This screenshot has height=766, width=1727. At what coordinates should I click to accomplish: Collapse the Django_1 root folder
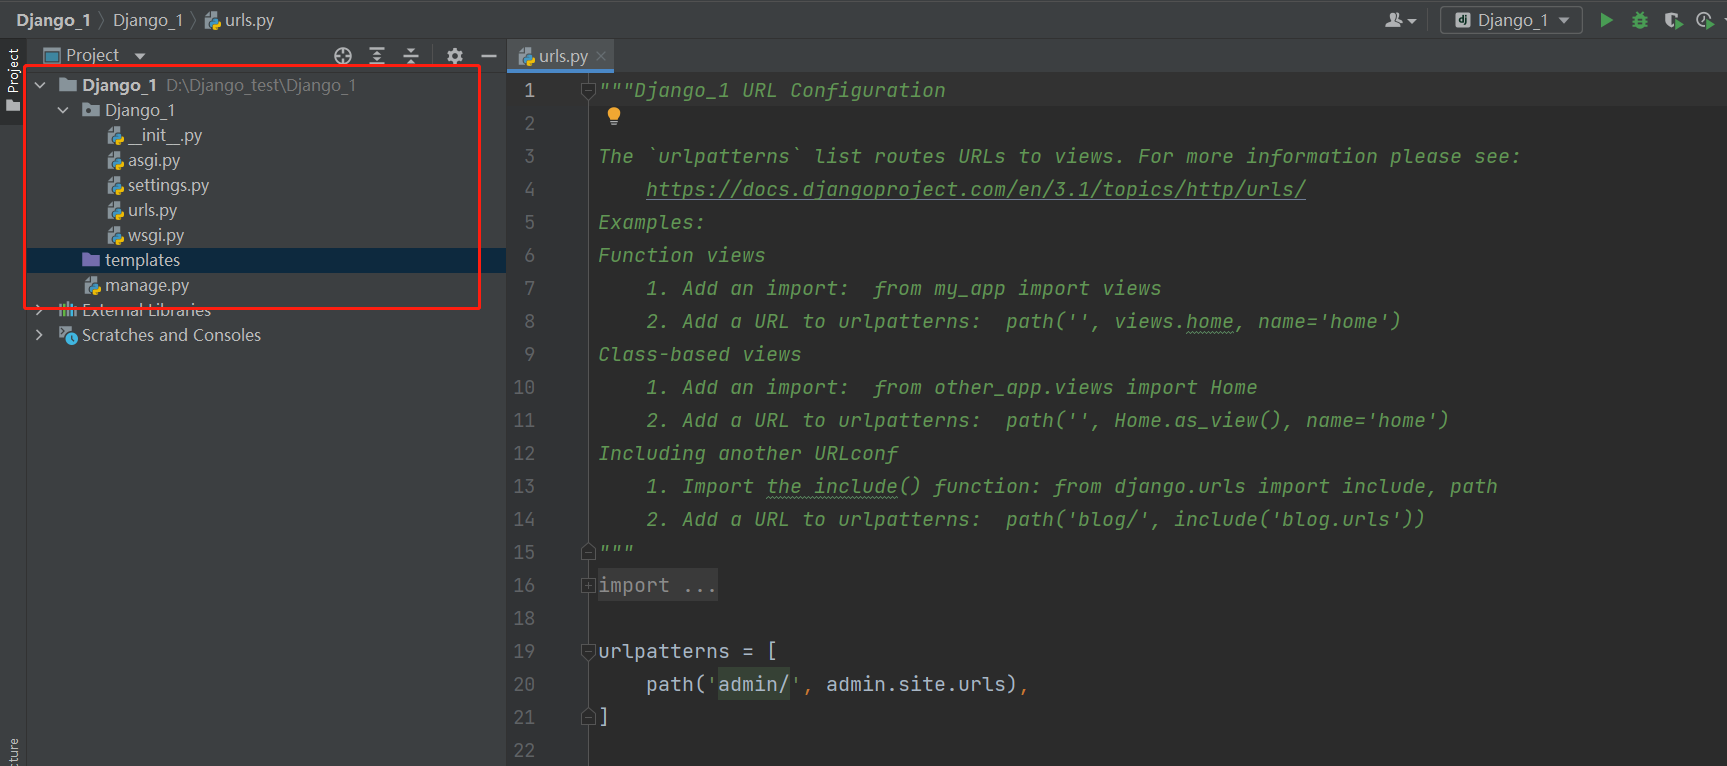pyautogui.click(x=40, y=85)
